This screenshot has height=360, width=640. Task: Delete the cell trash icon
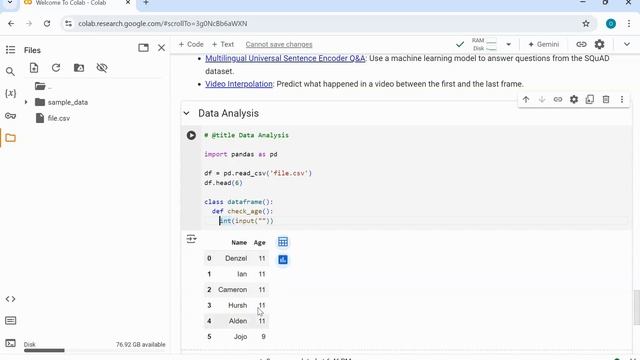coord(606,99)
